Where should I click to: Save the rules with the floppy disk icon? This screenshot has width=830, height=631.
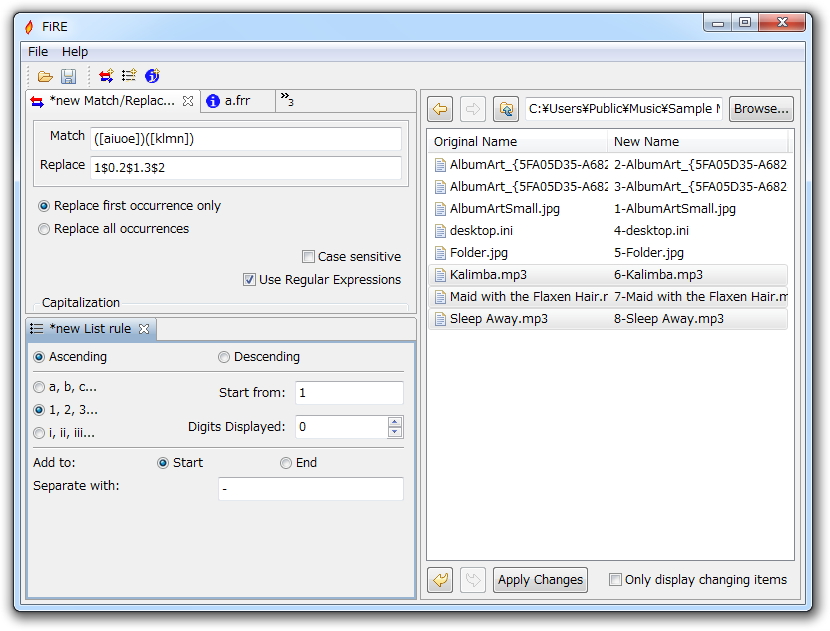click(68, 76)
